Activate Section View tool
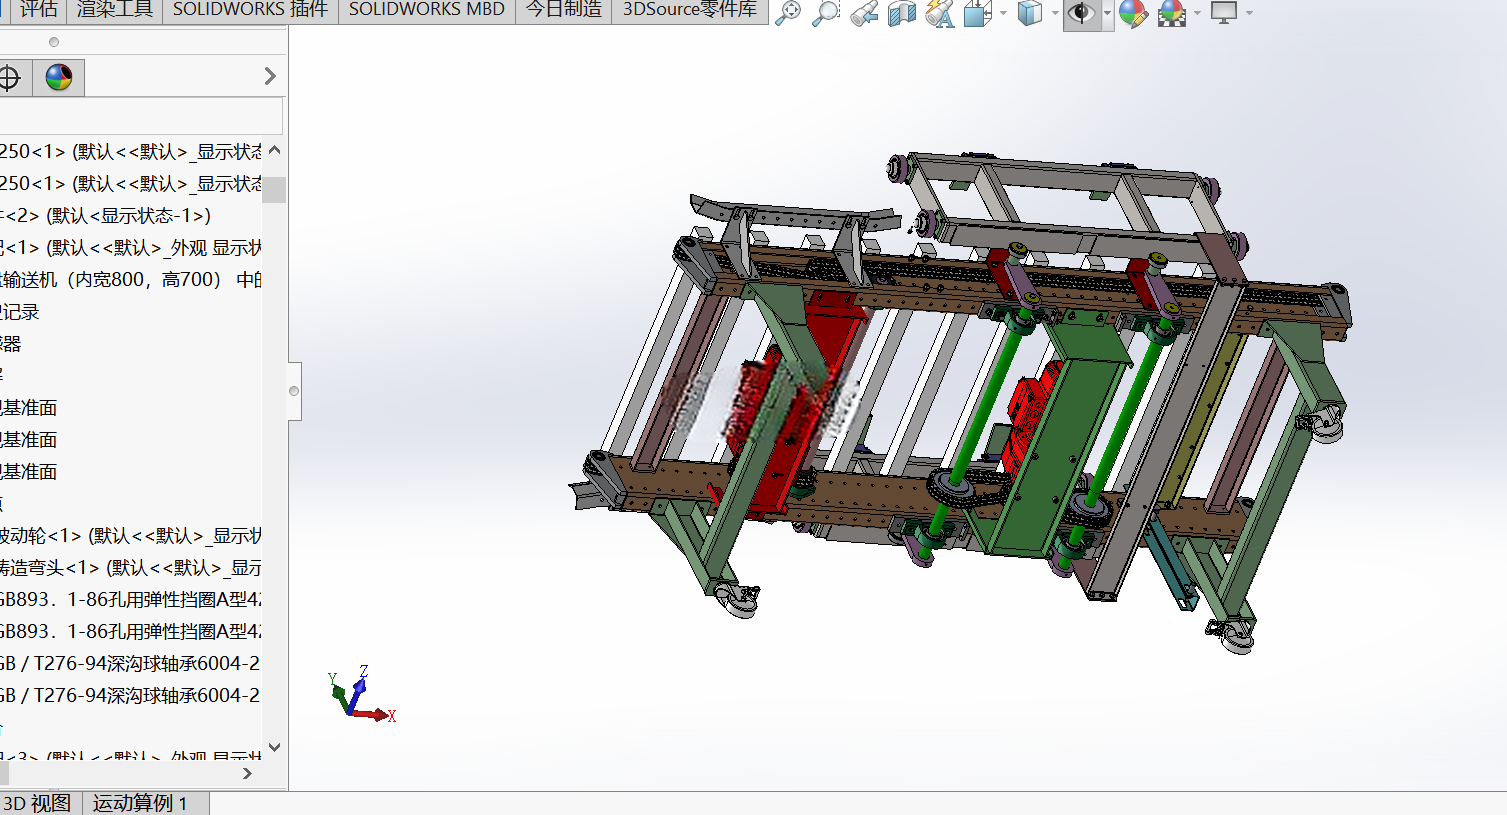Screen dimensions: 1507x815 (902, 13)
